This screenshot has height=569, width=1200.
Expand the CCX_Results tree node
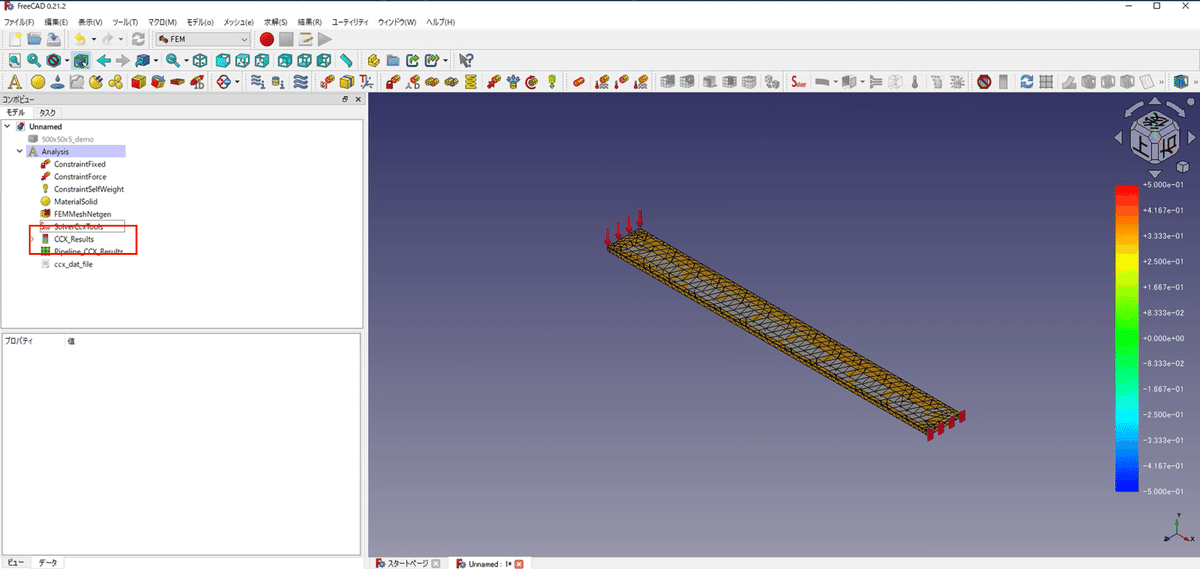[x=32, y=239]
